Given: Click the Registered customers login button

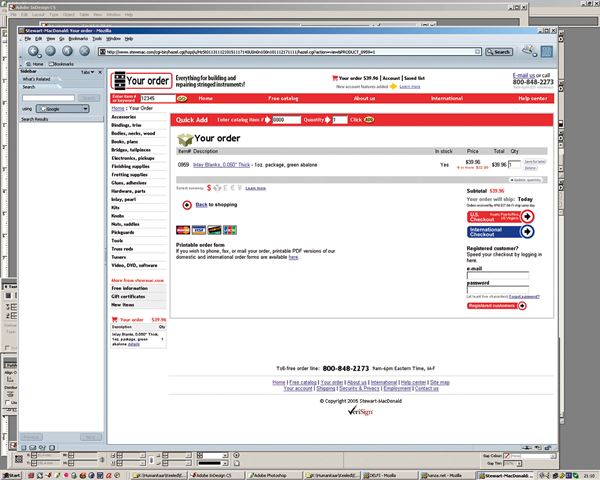Looking at the screenshot, I should coord(497,305).
